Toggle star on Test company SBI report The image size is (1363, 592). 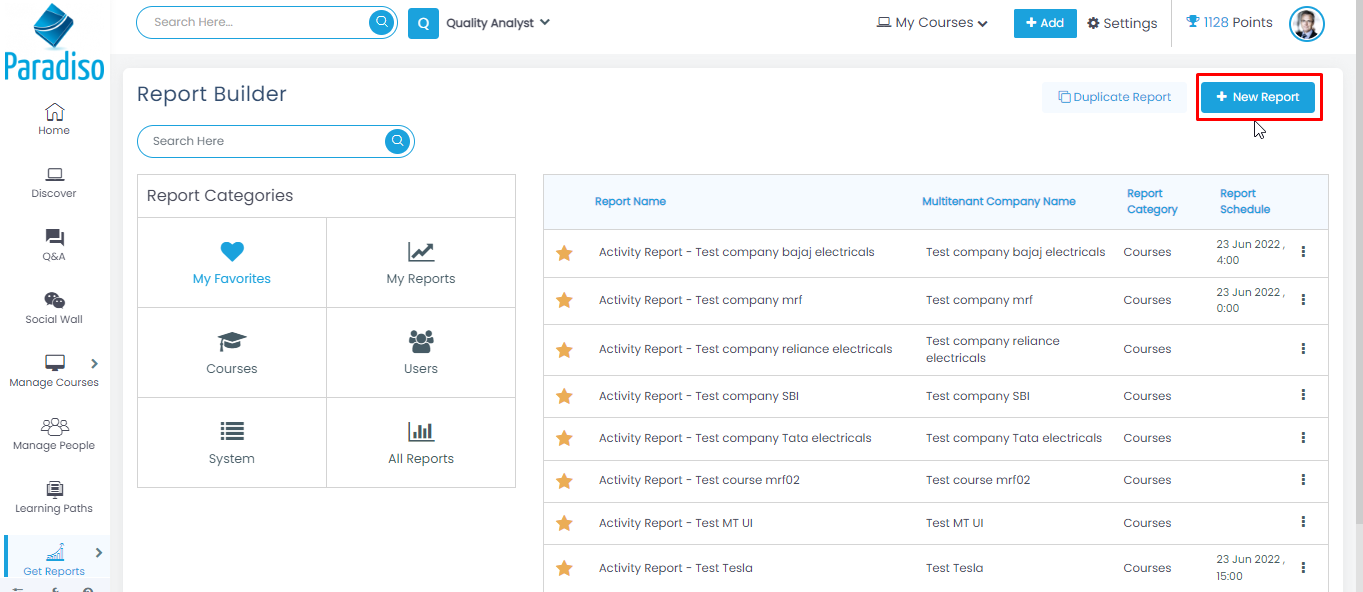pos(564,396)
